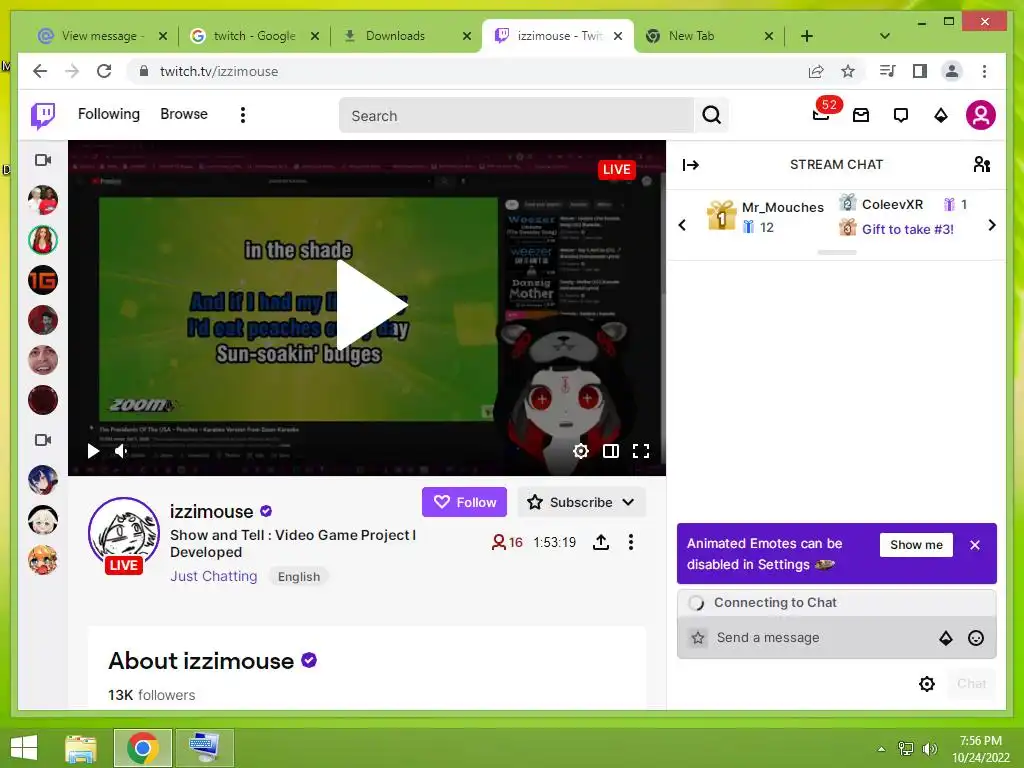
Task: Click the Bits icon in chat input
Action: click(x=945, y=638)
